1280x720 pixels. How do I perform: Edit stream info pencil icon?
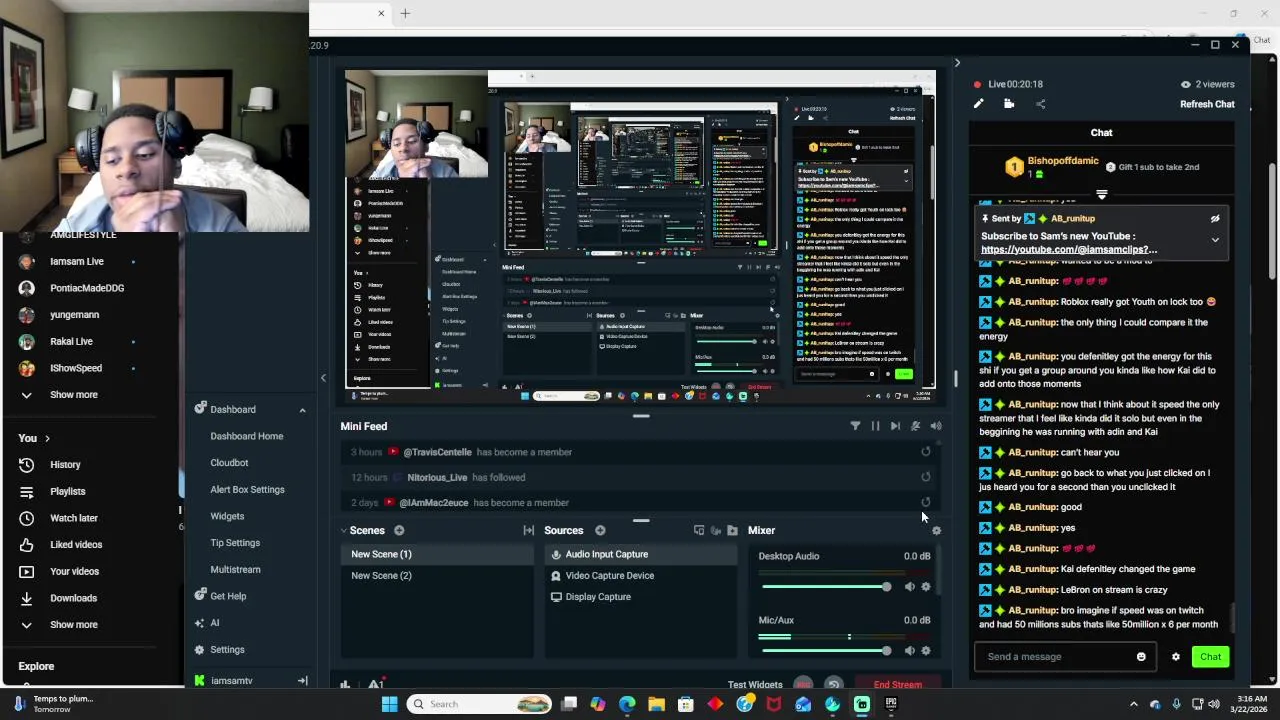click(x=979, y=104)
